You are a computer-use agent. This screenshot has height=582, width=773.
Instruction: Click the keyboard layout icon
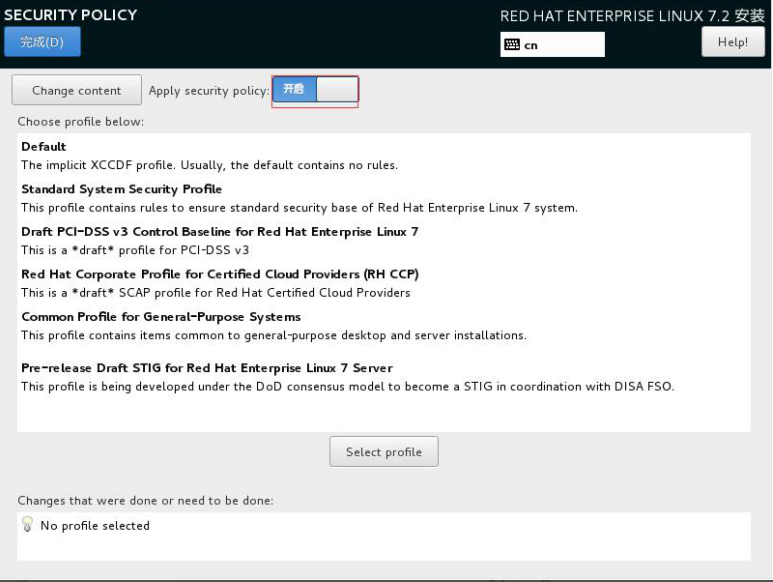[512, 45]
